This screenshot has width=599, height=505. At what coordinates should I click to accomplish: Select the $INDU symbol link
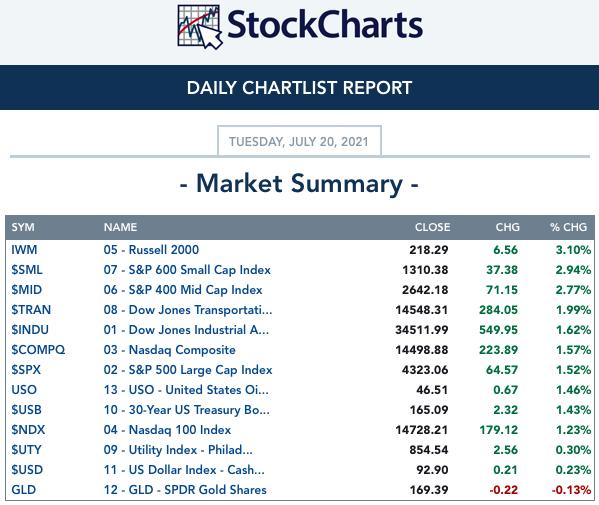(x=30, y=330)
